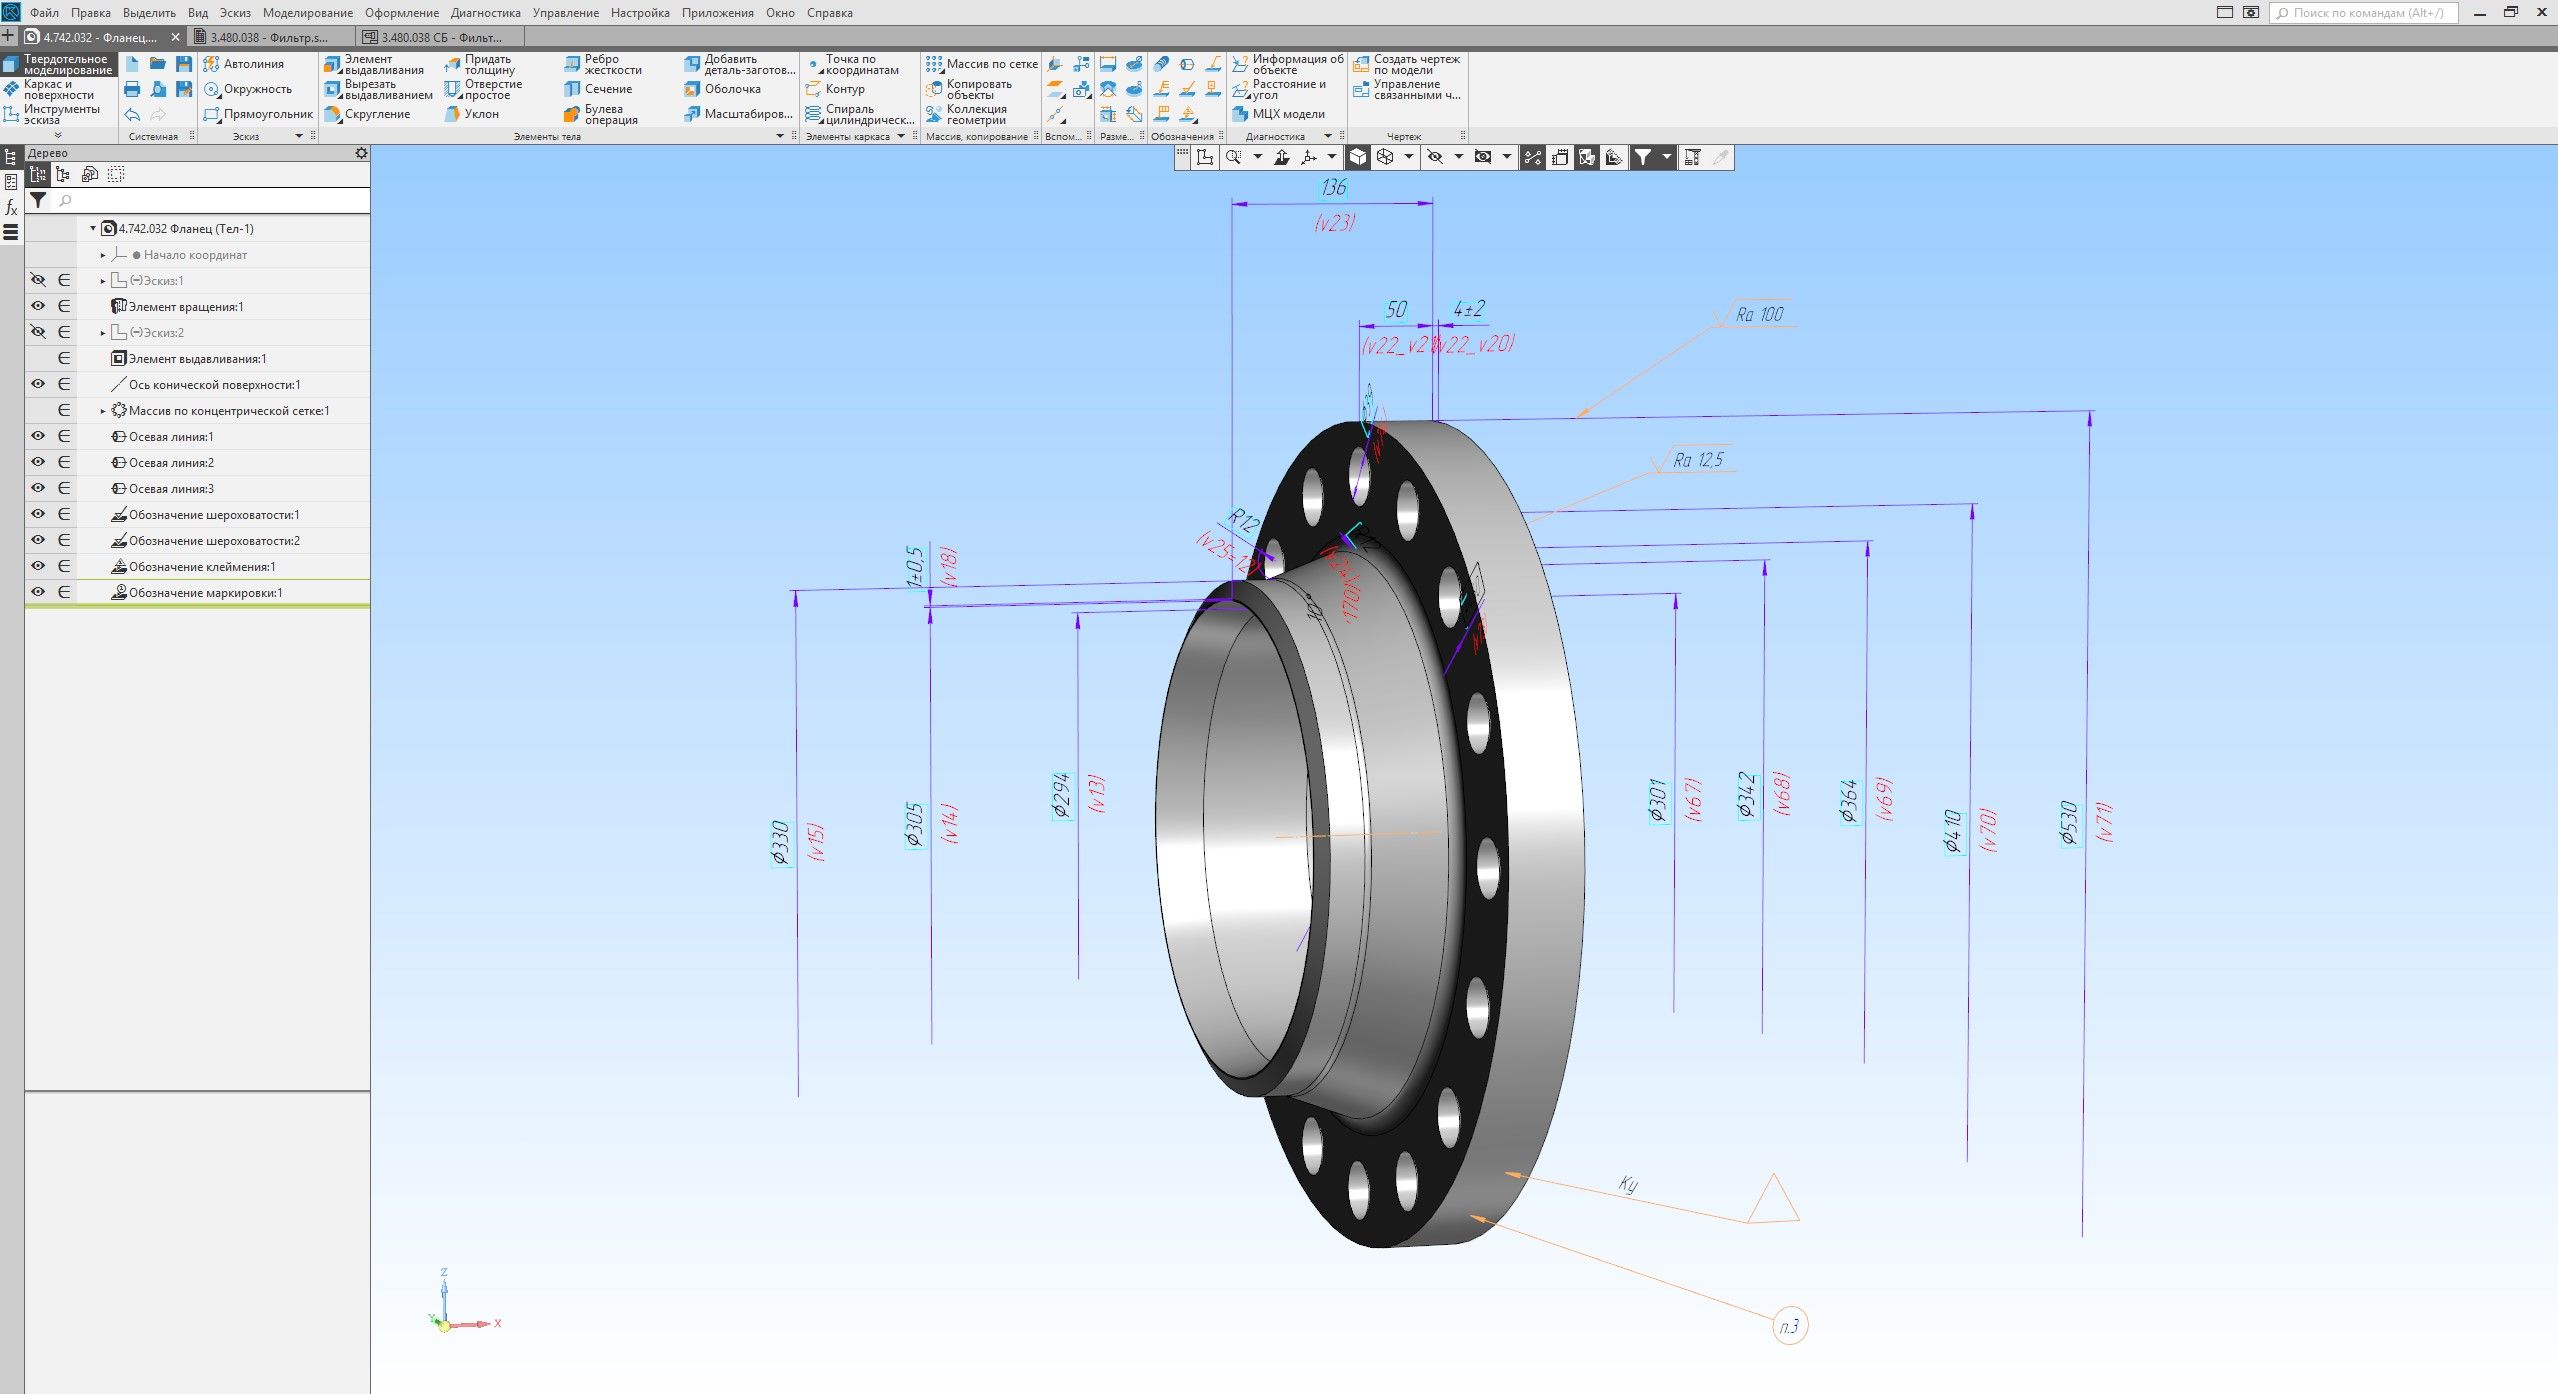This screenshot has width=2558, height=1394.
Task: Click the tree search input field
Action: pyautogui.click(x=210, y=201)
